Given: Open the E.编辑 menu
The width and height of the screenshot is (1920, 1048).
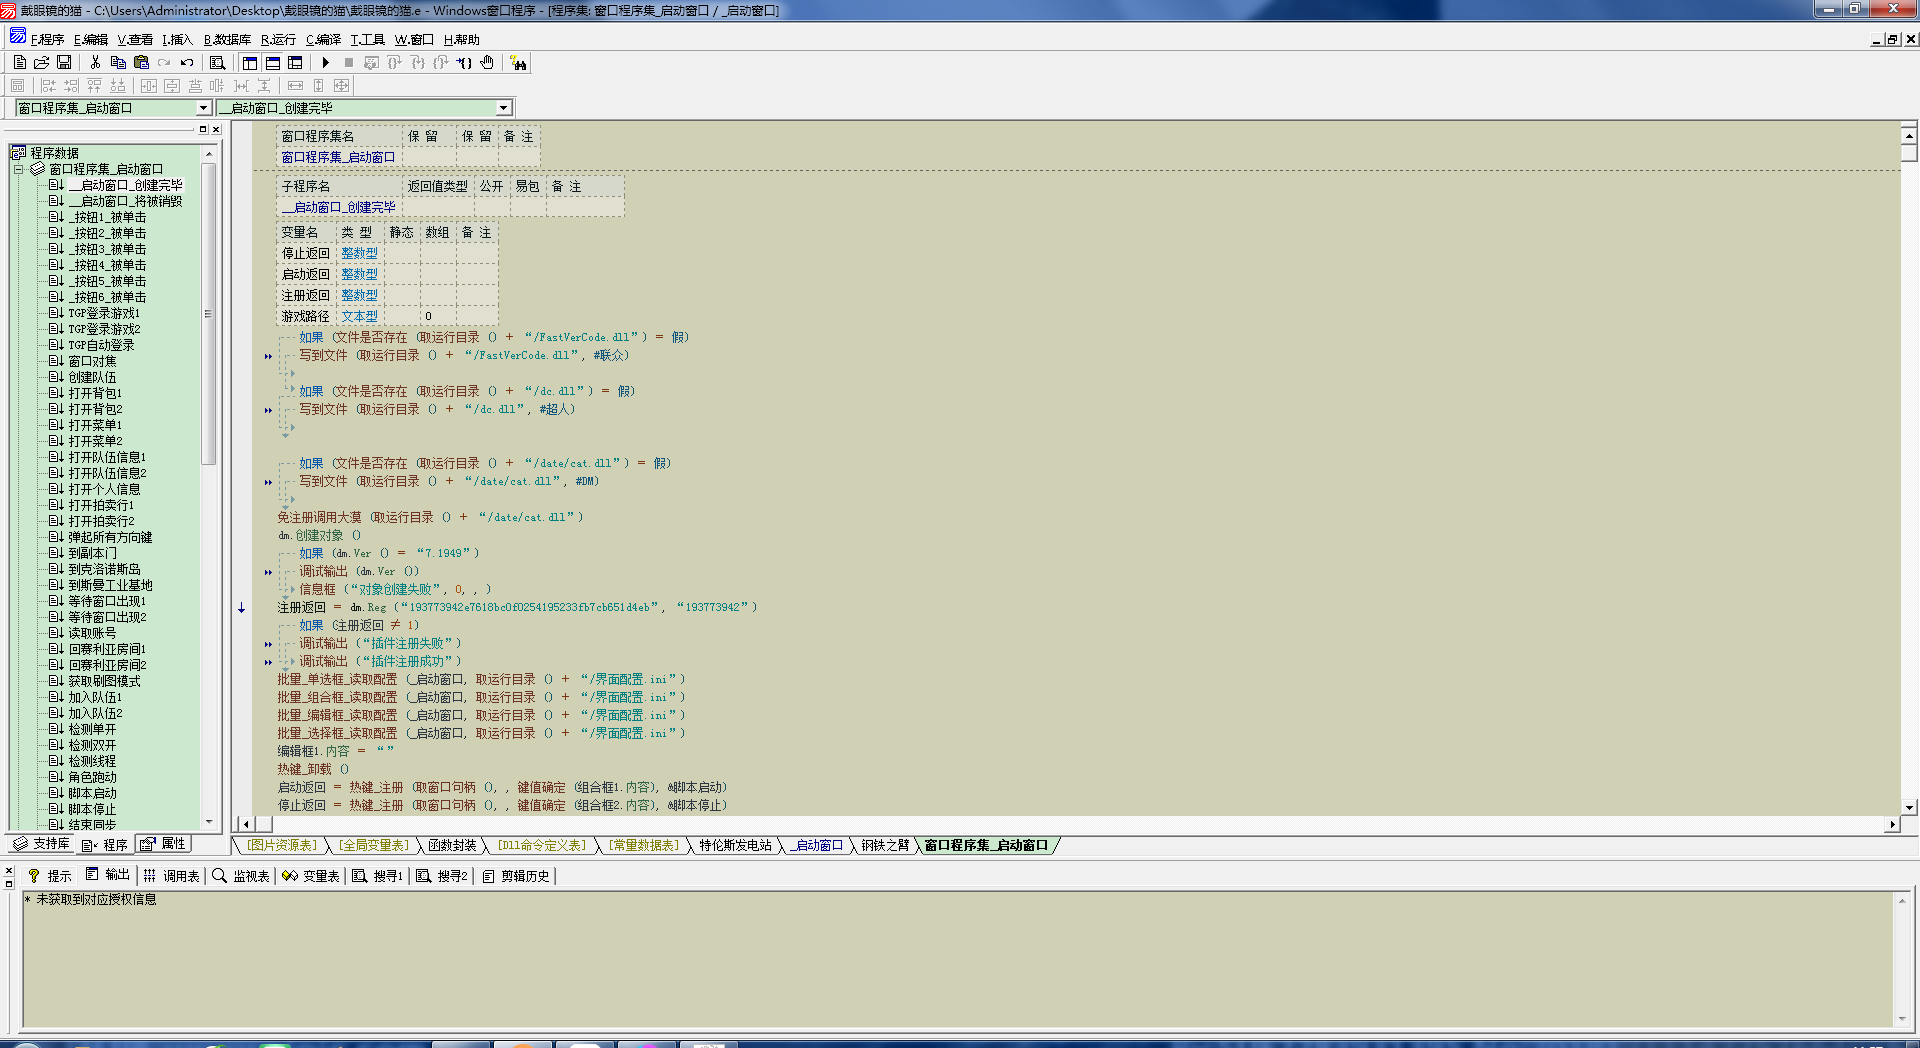Looking at the screenshot, I should 90,40.
